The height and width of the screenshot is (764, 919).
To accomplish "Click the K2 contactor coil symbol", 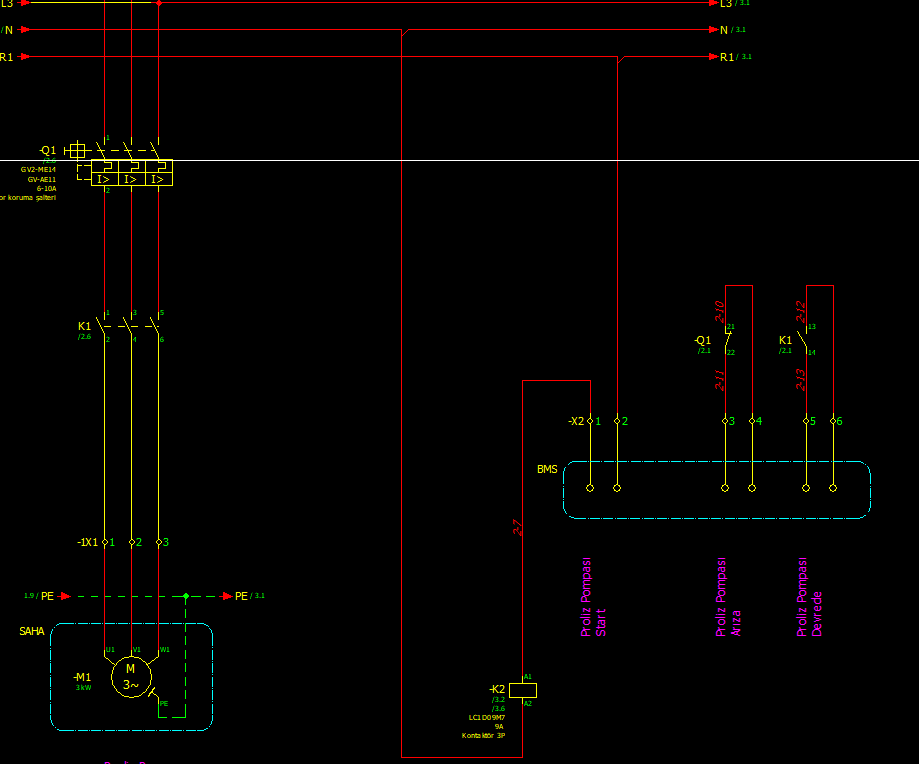I will pos(523,690).
